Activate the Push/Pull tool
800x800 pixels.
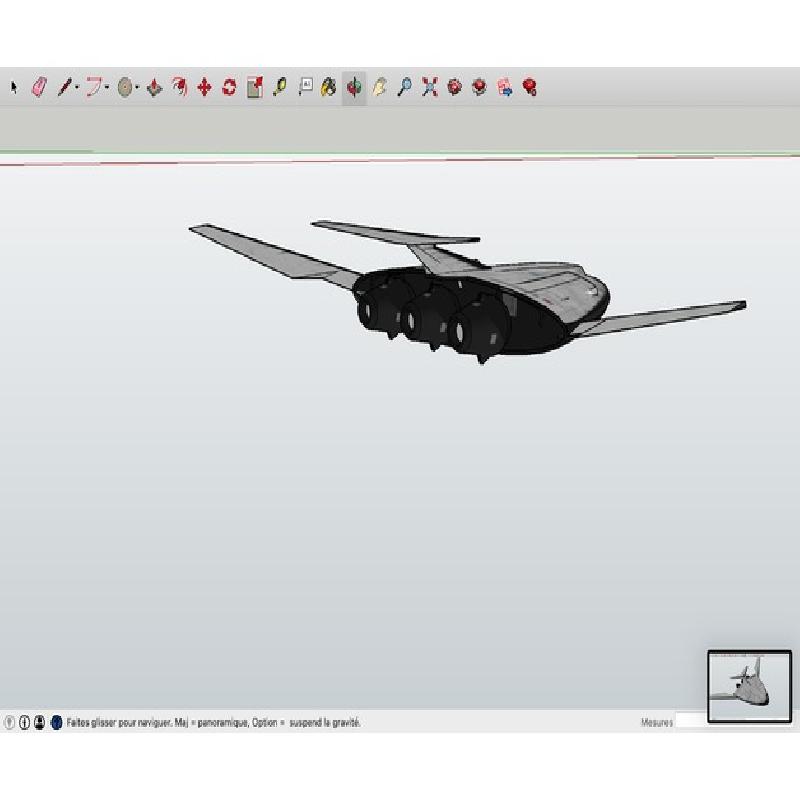click(154, 88)
